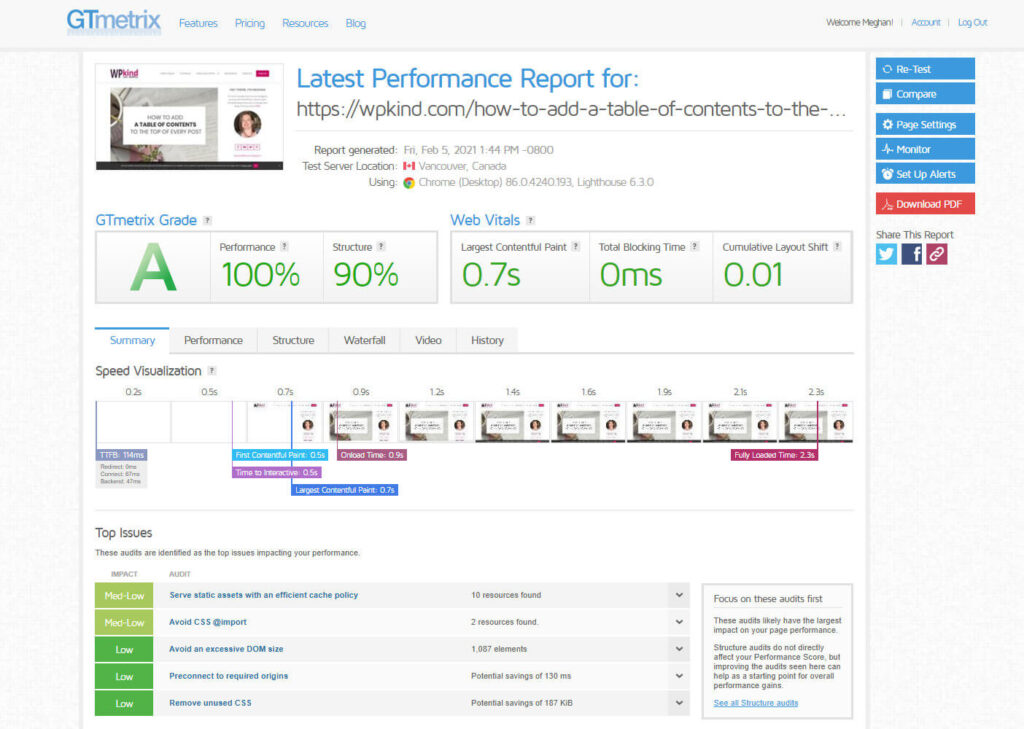Click Total Blocking Time help icon
This screenshot has height=729, width=1024.
pos(694,247)
